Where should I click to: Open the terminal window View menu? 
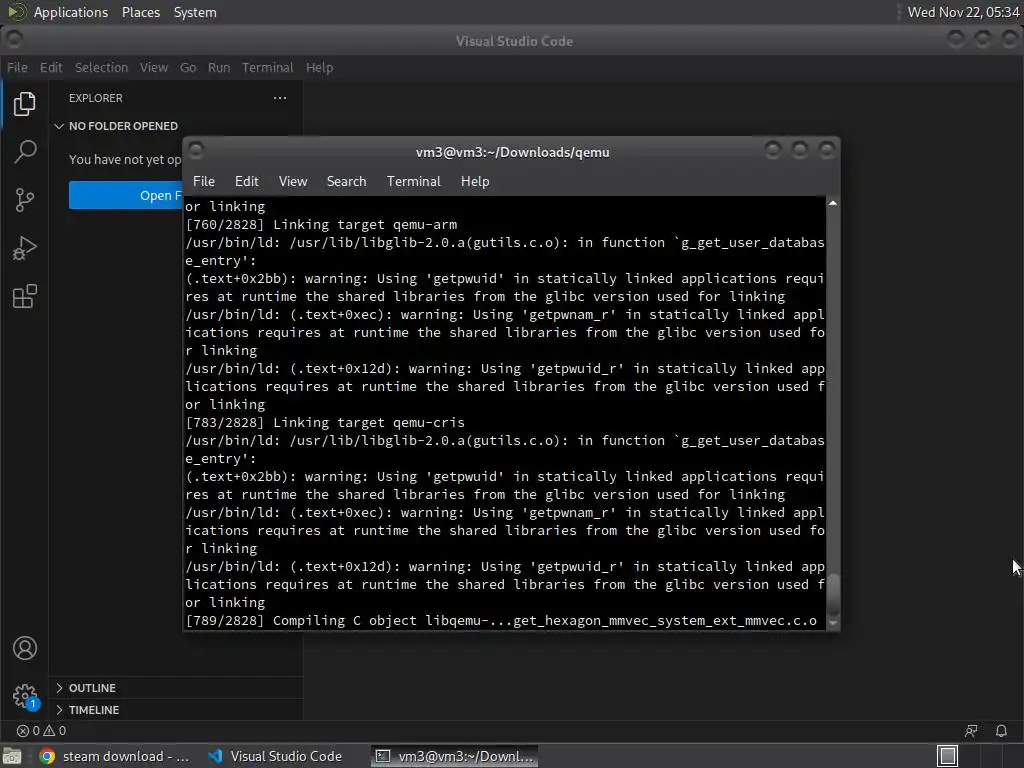click(293, 182)
